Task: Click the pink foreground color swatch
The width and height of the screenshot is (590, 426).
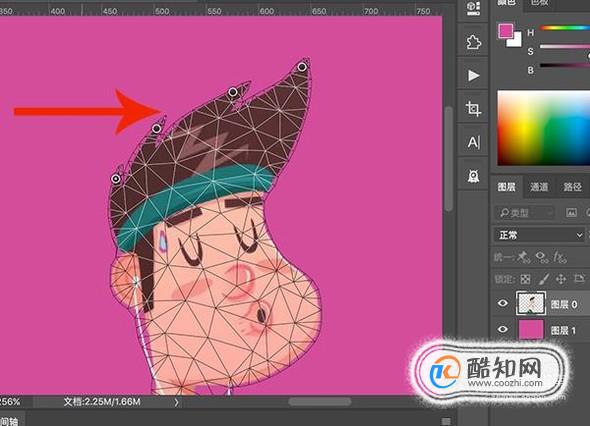Action: point(505,30)
